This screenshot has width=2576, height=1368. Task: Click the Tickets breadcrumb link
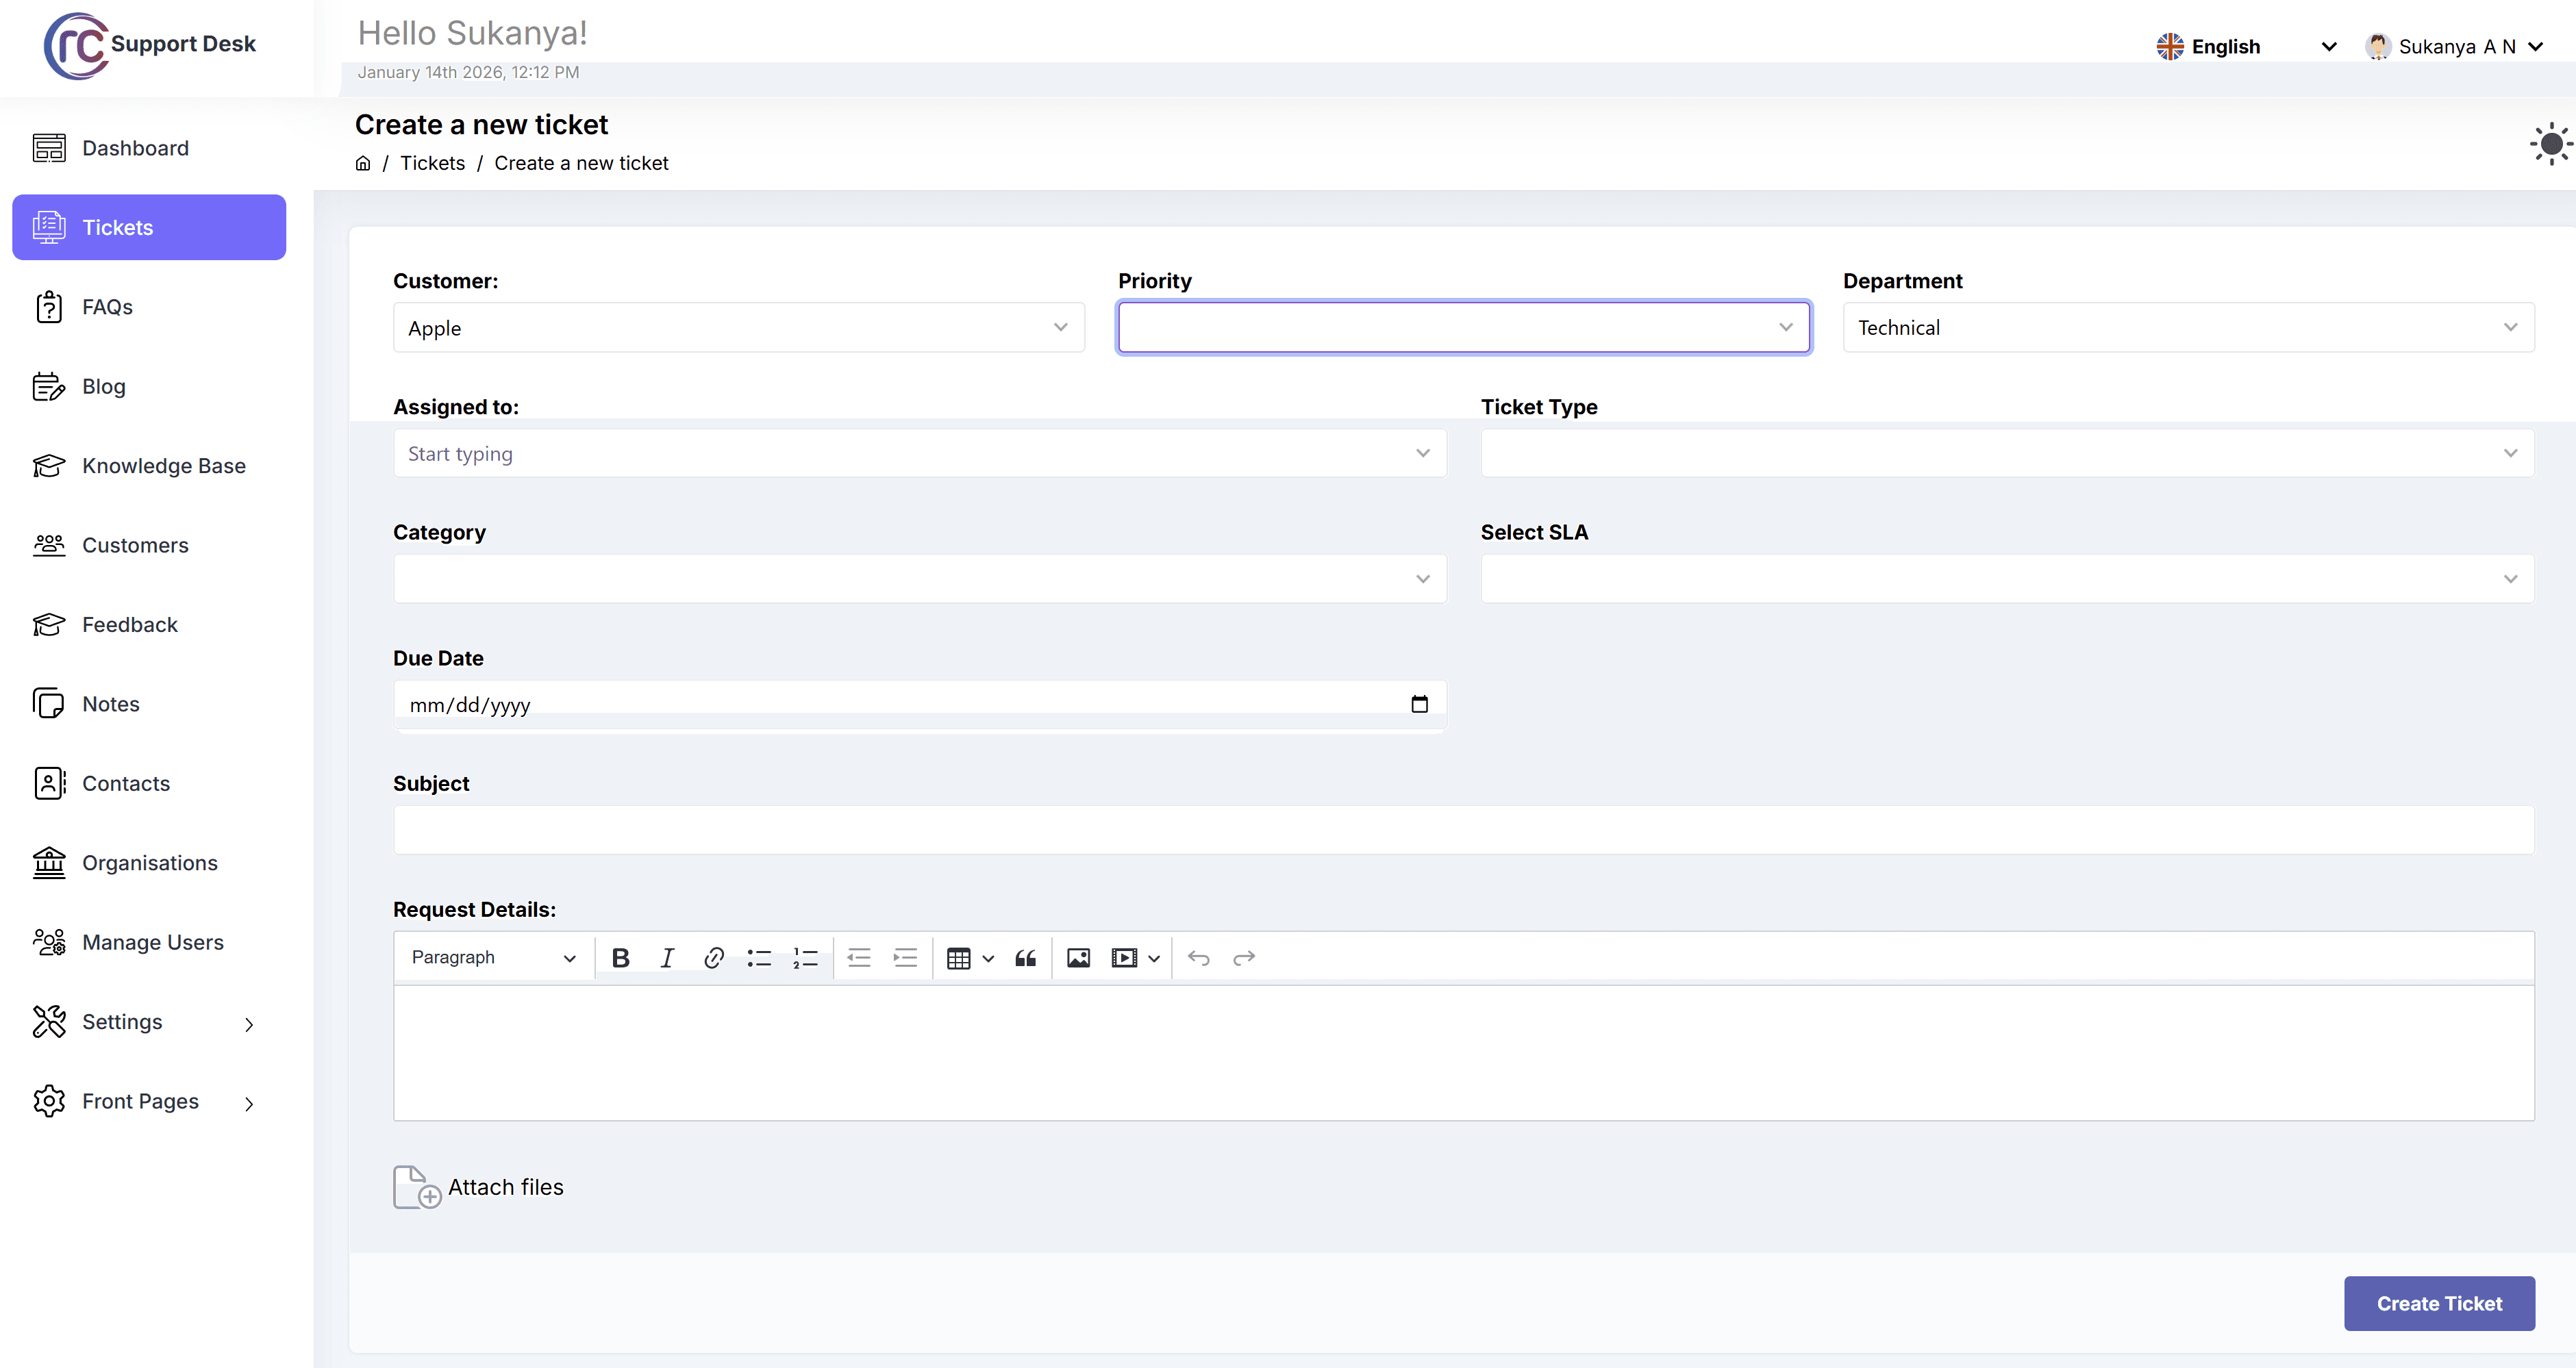point(432,163)
